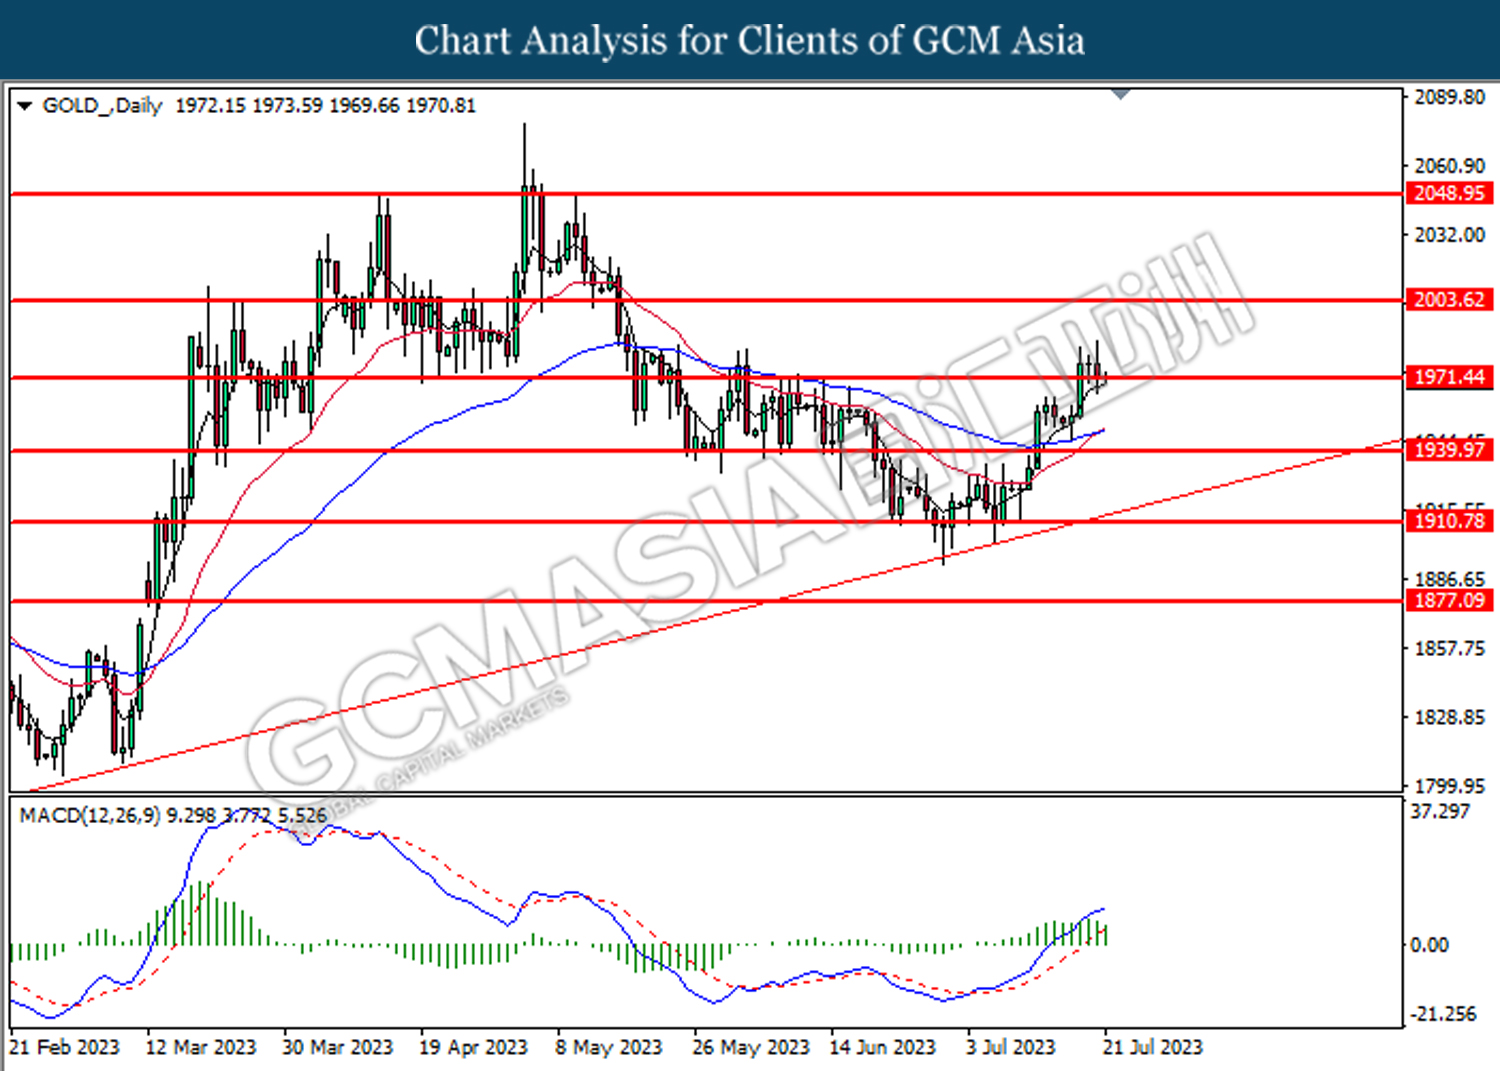The width and height of the screenshot is (1500, 1071).
Task: Click the OHLC values 1972.15 1973.59 1969.66 1970.81
Action: coord(326,106)
